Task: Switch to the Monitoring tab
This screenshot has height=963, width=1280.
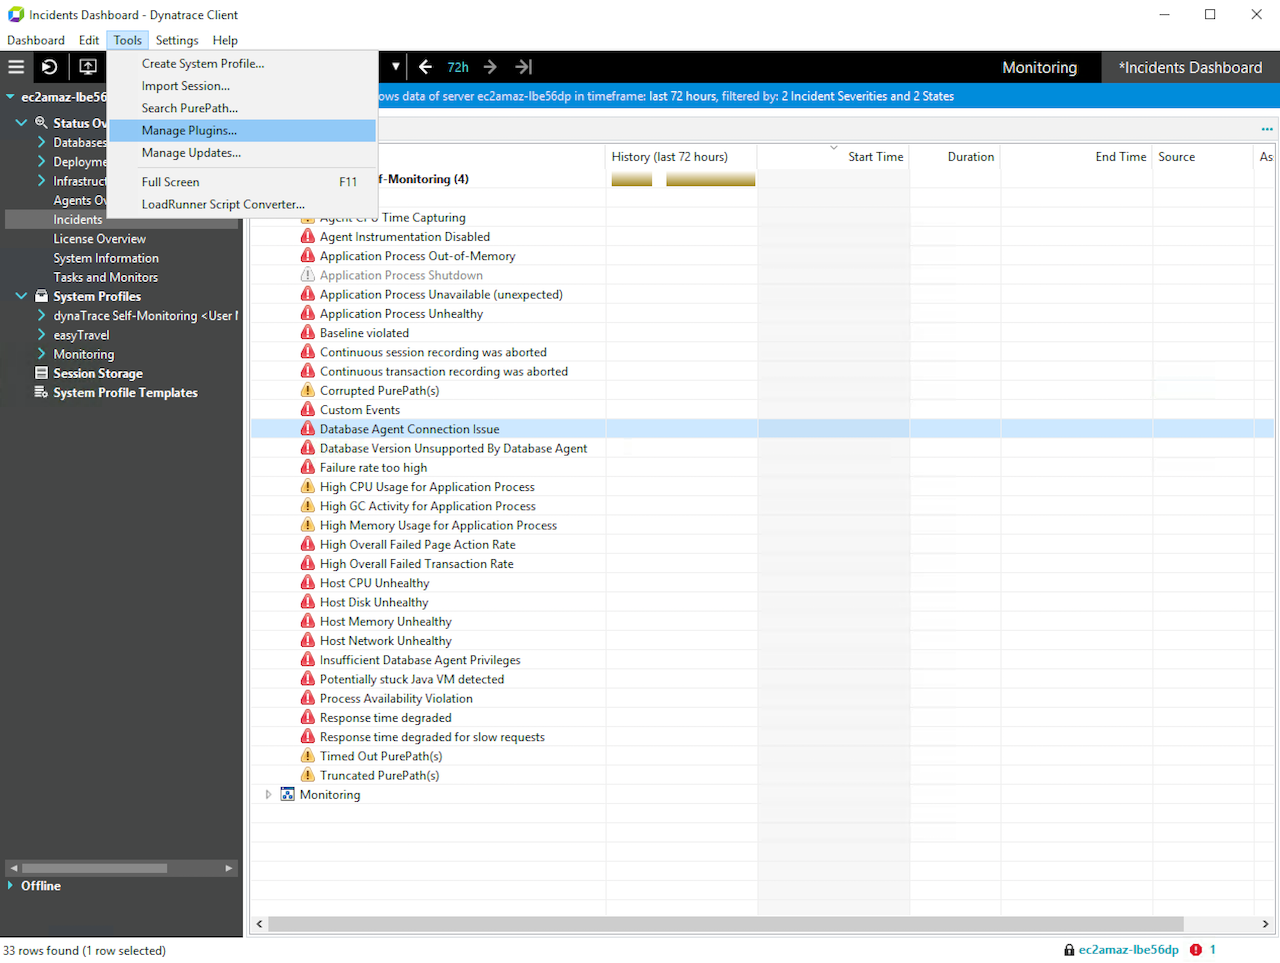Action: click(1040, 67)
